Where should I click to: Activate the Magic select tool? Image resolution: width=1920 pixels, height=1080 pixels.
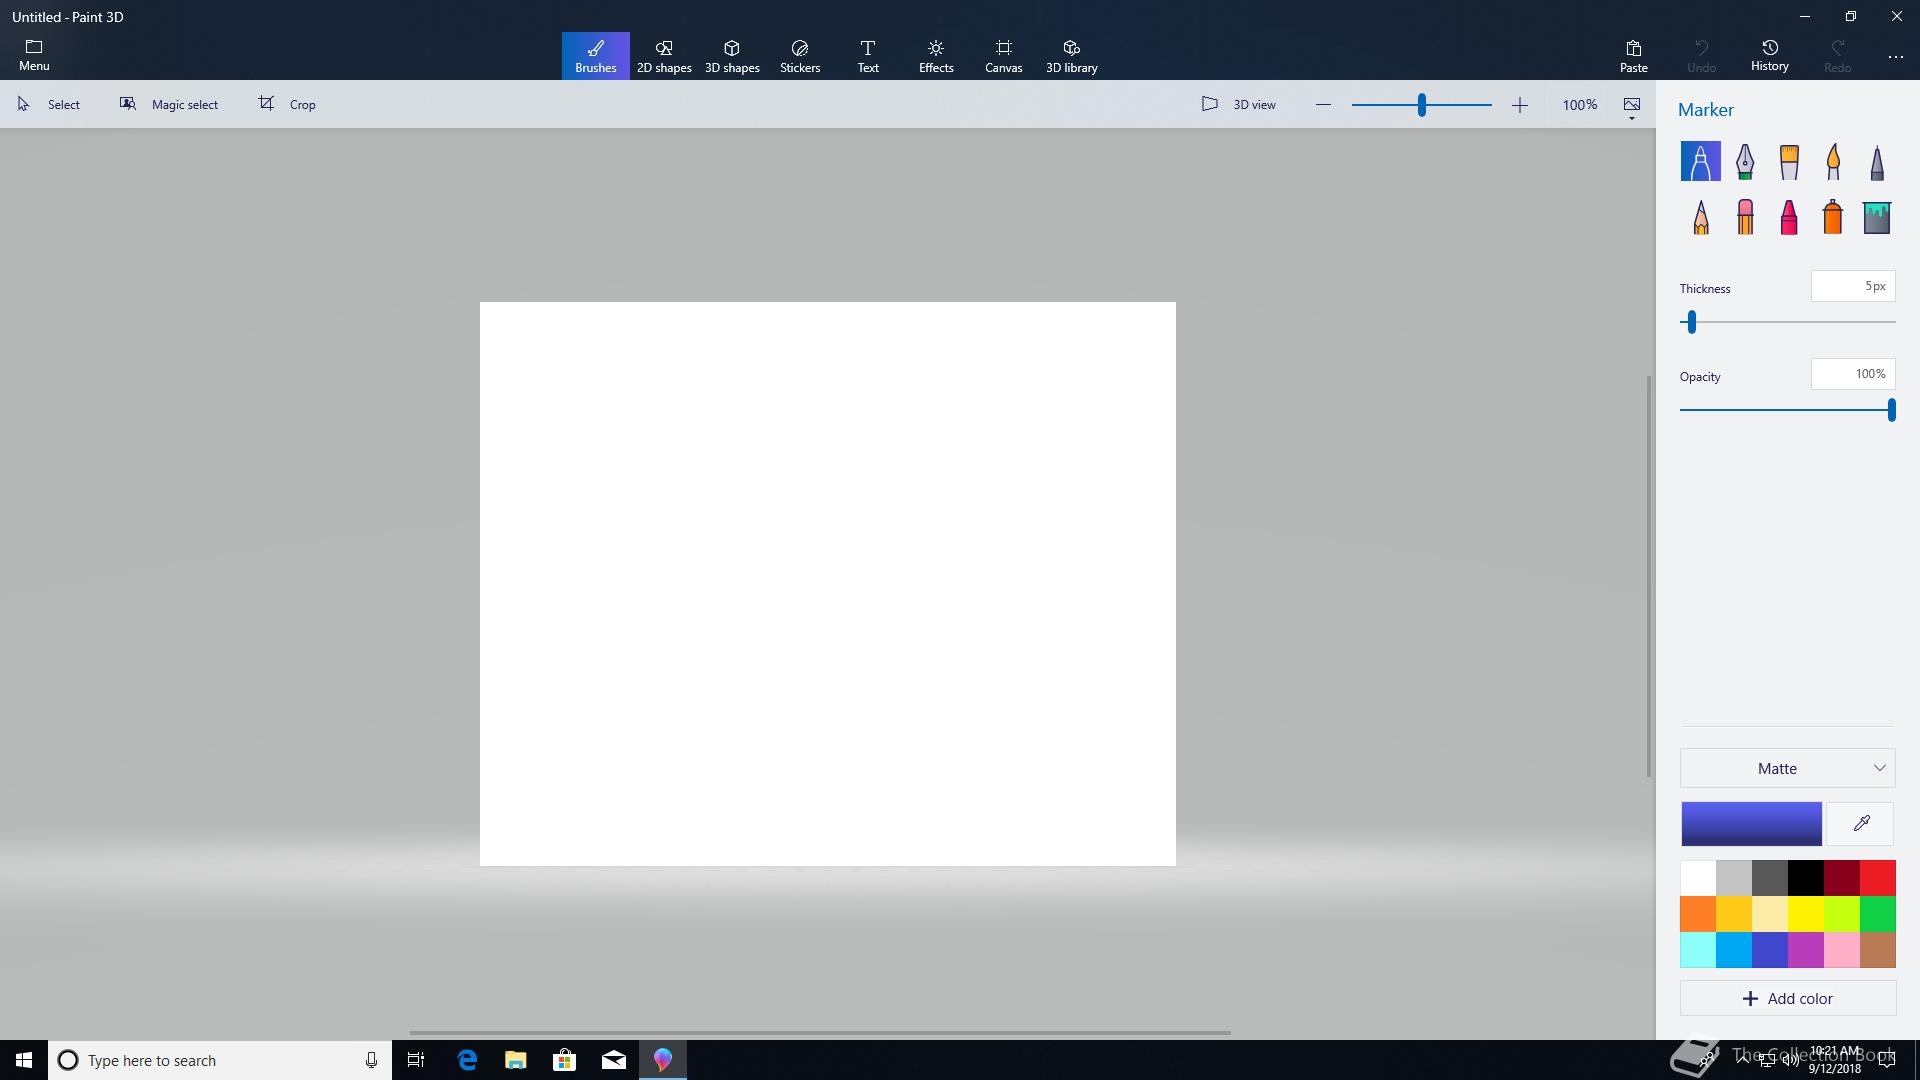(x=169, y=104)
